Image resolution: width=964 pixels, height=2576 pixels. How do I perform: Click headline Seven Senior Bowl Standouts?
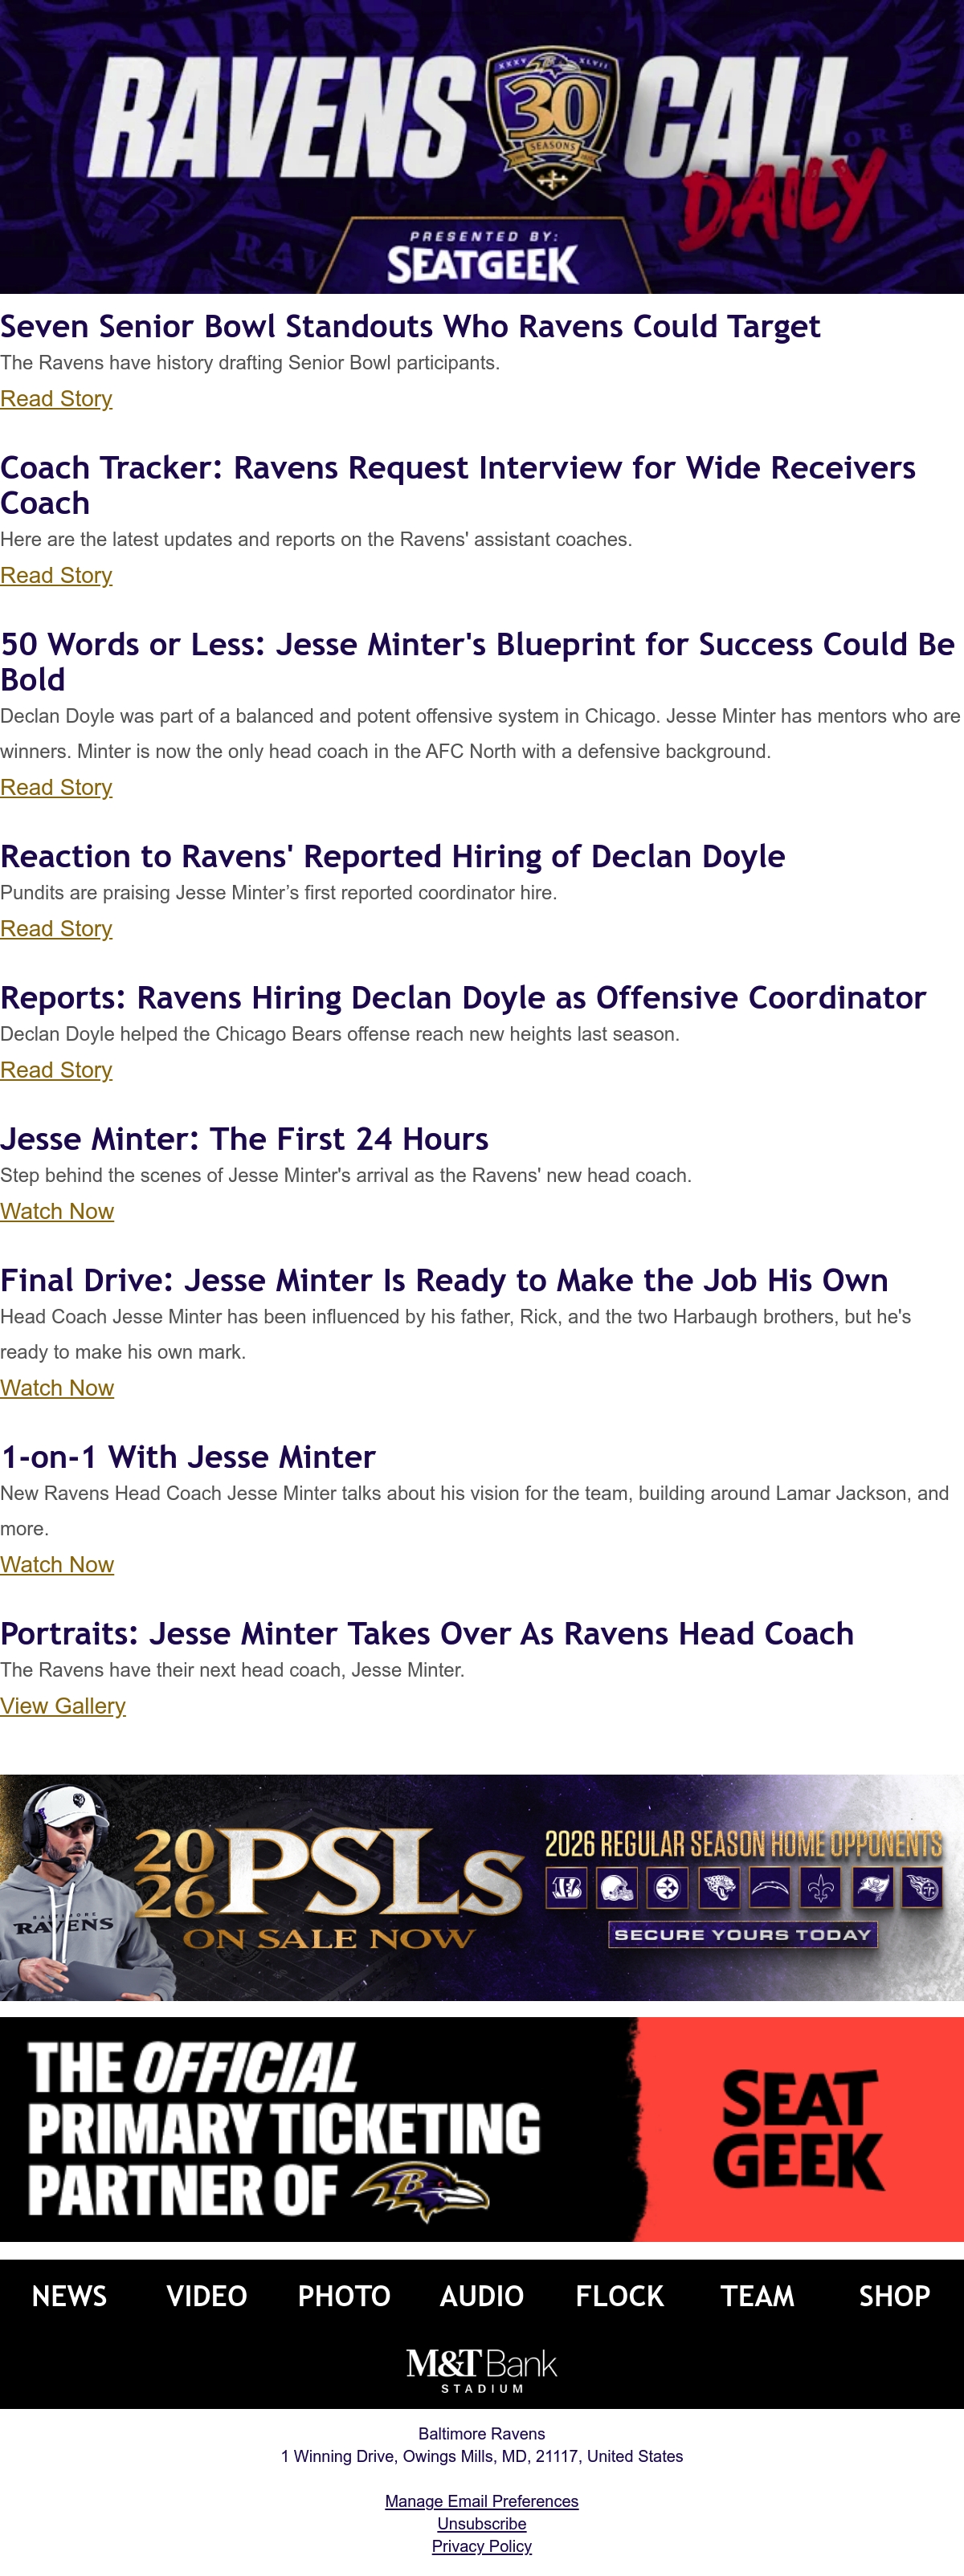click(x=410, y=327)
